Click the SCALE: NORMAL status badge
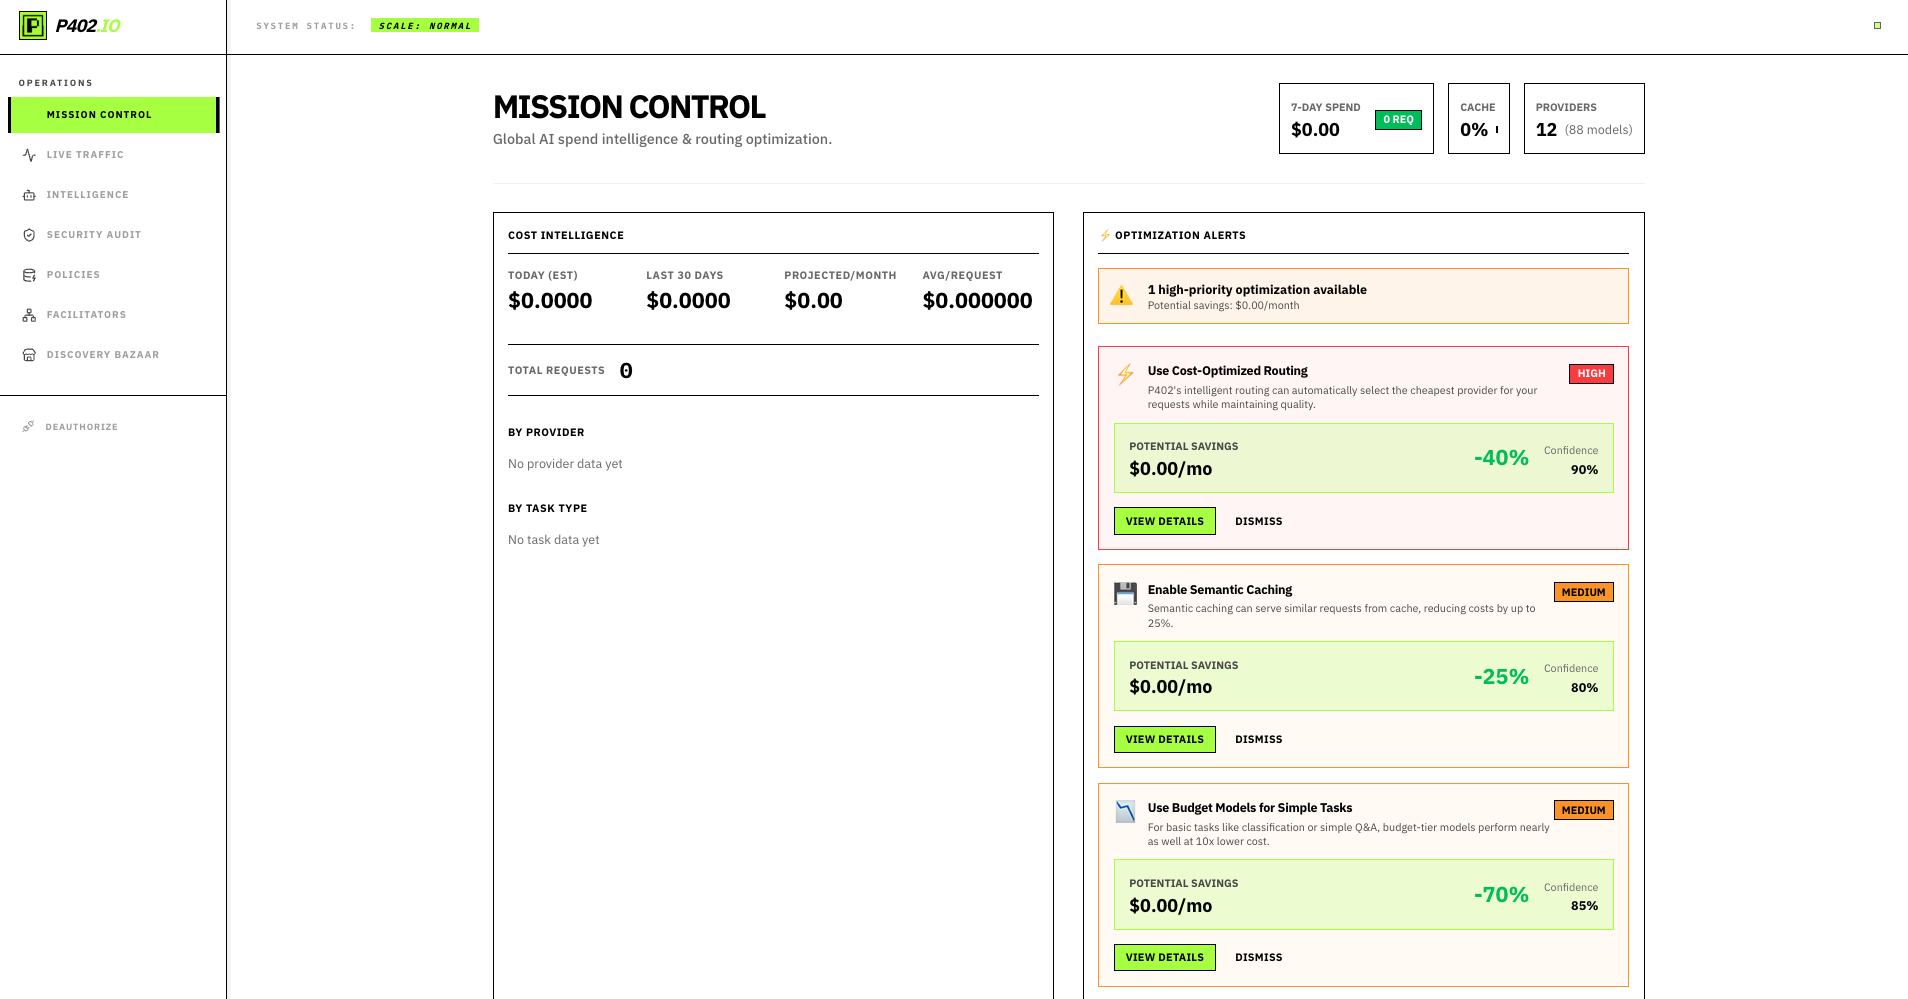 [425, 25]
